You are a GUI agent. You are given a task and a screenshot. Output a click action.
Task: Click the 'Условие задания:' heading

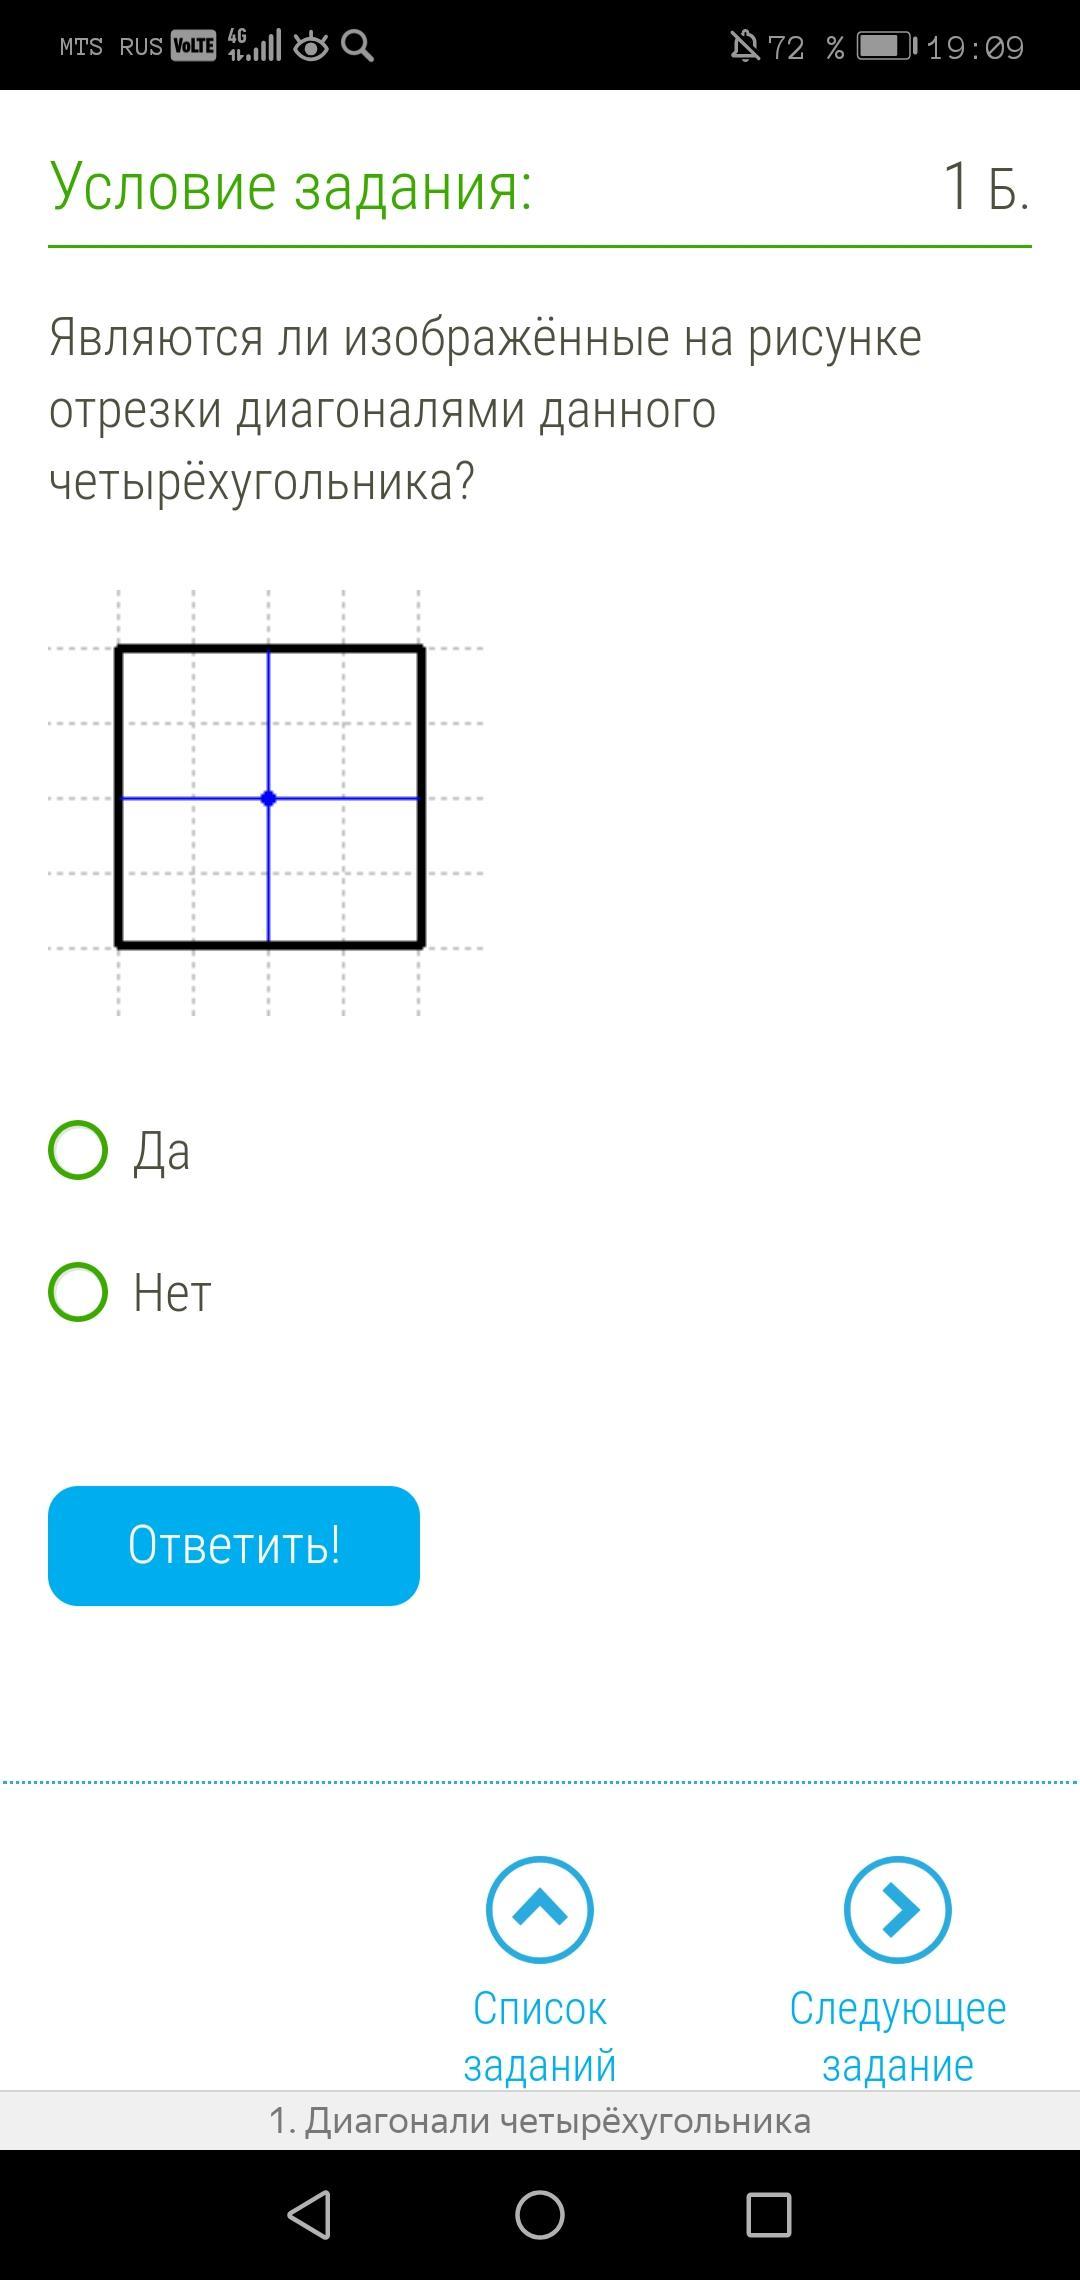pyautogui.click(x=291, y=186)
